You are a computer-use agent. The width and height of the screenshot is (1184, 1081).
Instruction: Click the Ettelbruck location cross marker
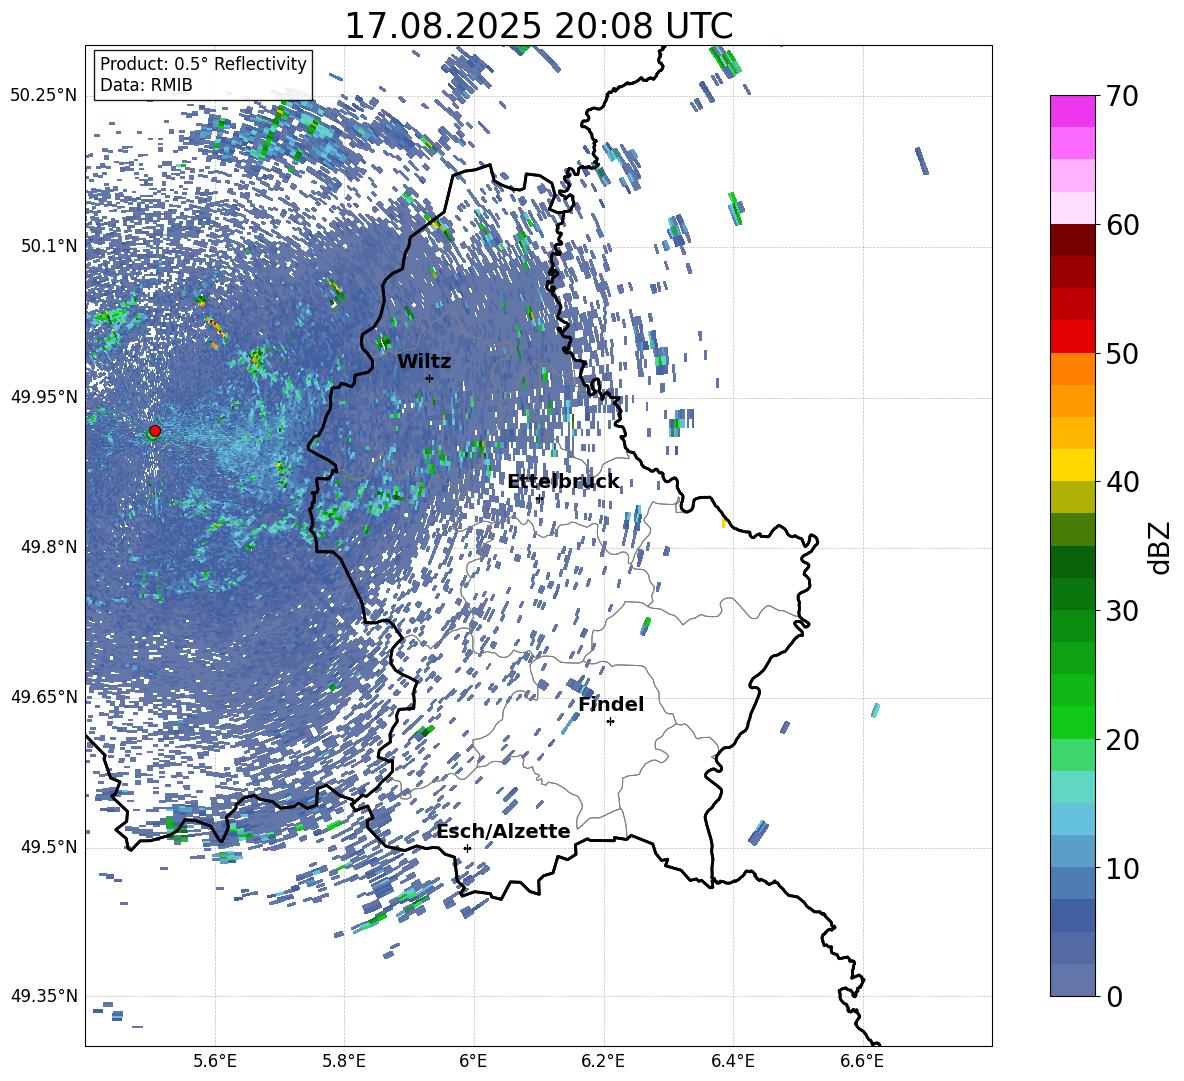pos(539,498)
